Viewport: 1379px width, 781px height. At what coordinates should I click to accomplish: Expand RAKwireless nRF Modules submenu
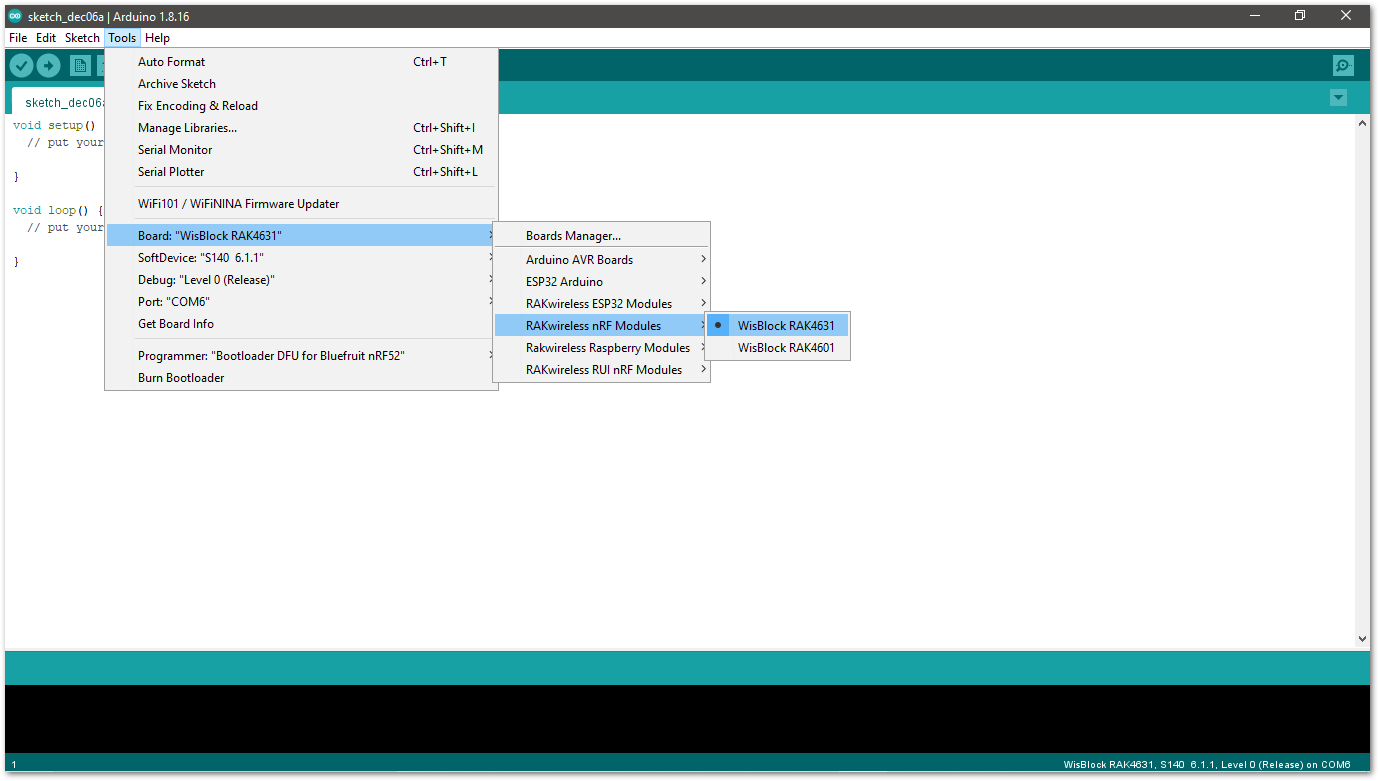601,326
